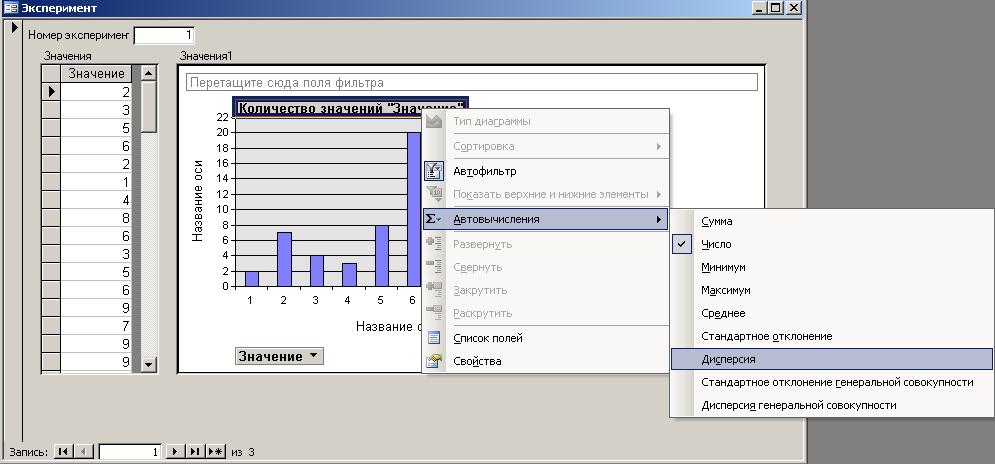Click the chart bar for category 5

[x=382, y=256]
